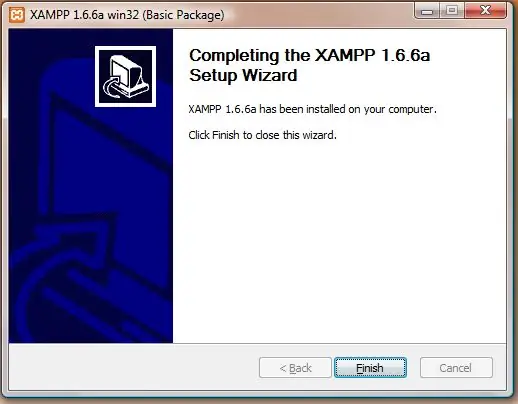Click the divider line above the wizard buttons
This screenshot has height=404, width=518.
pos(257,343)
